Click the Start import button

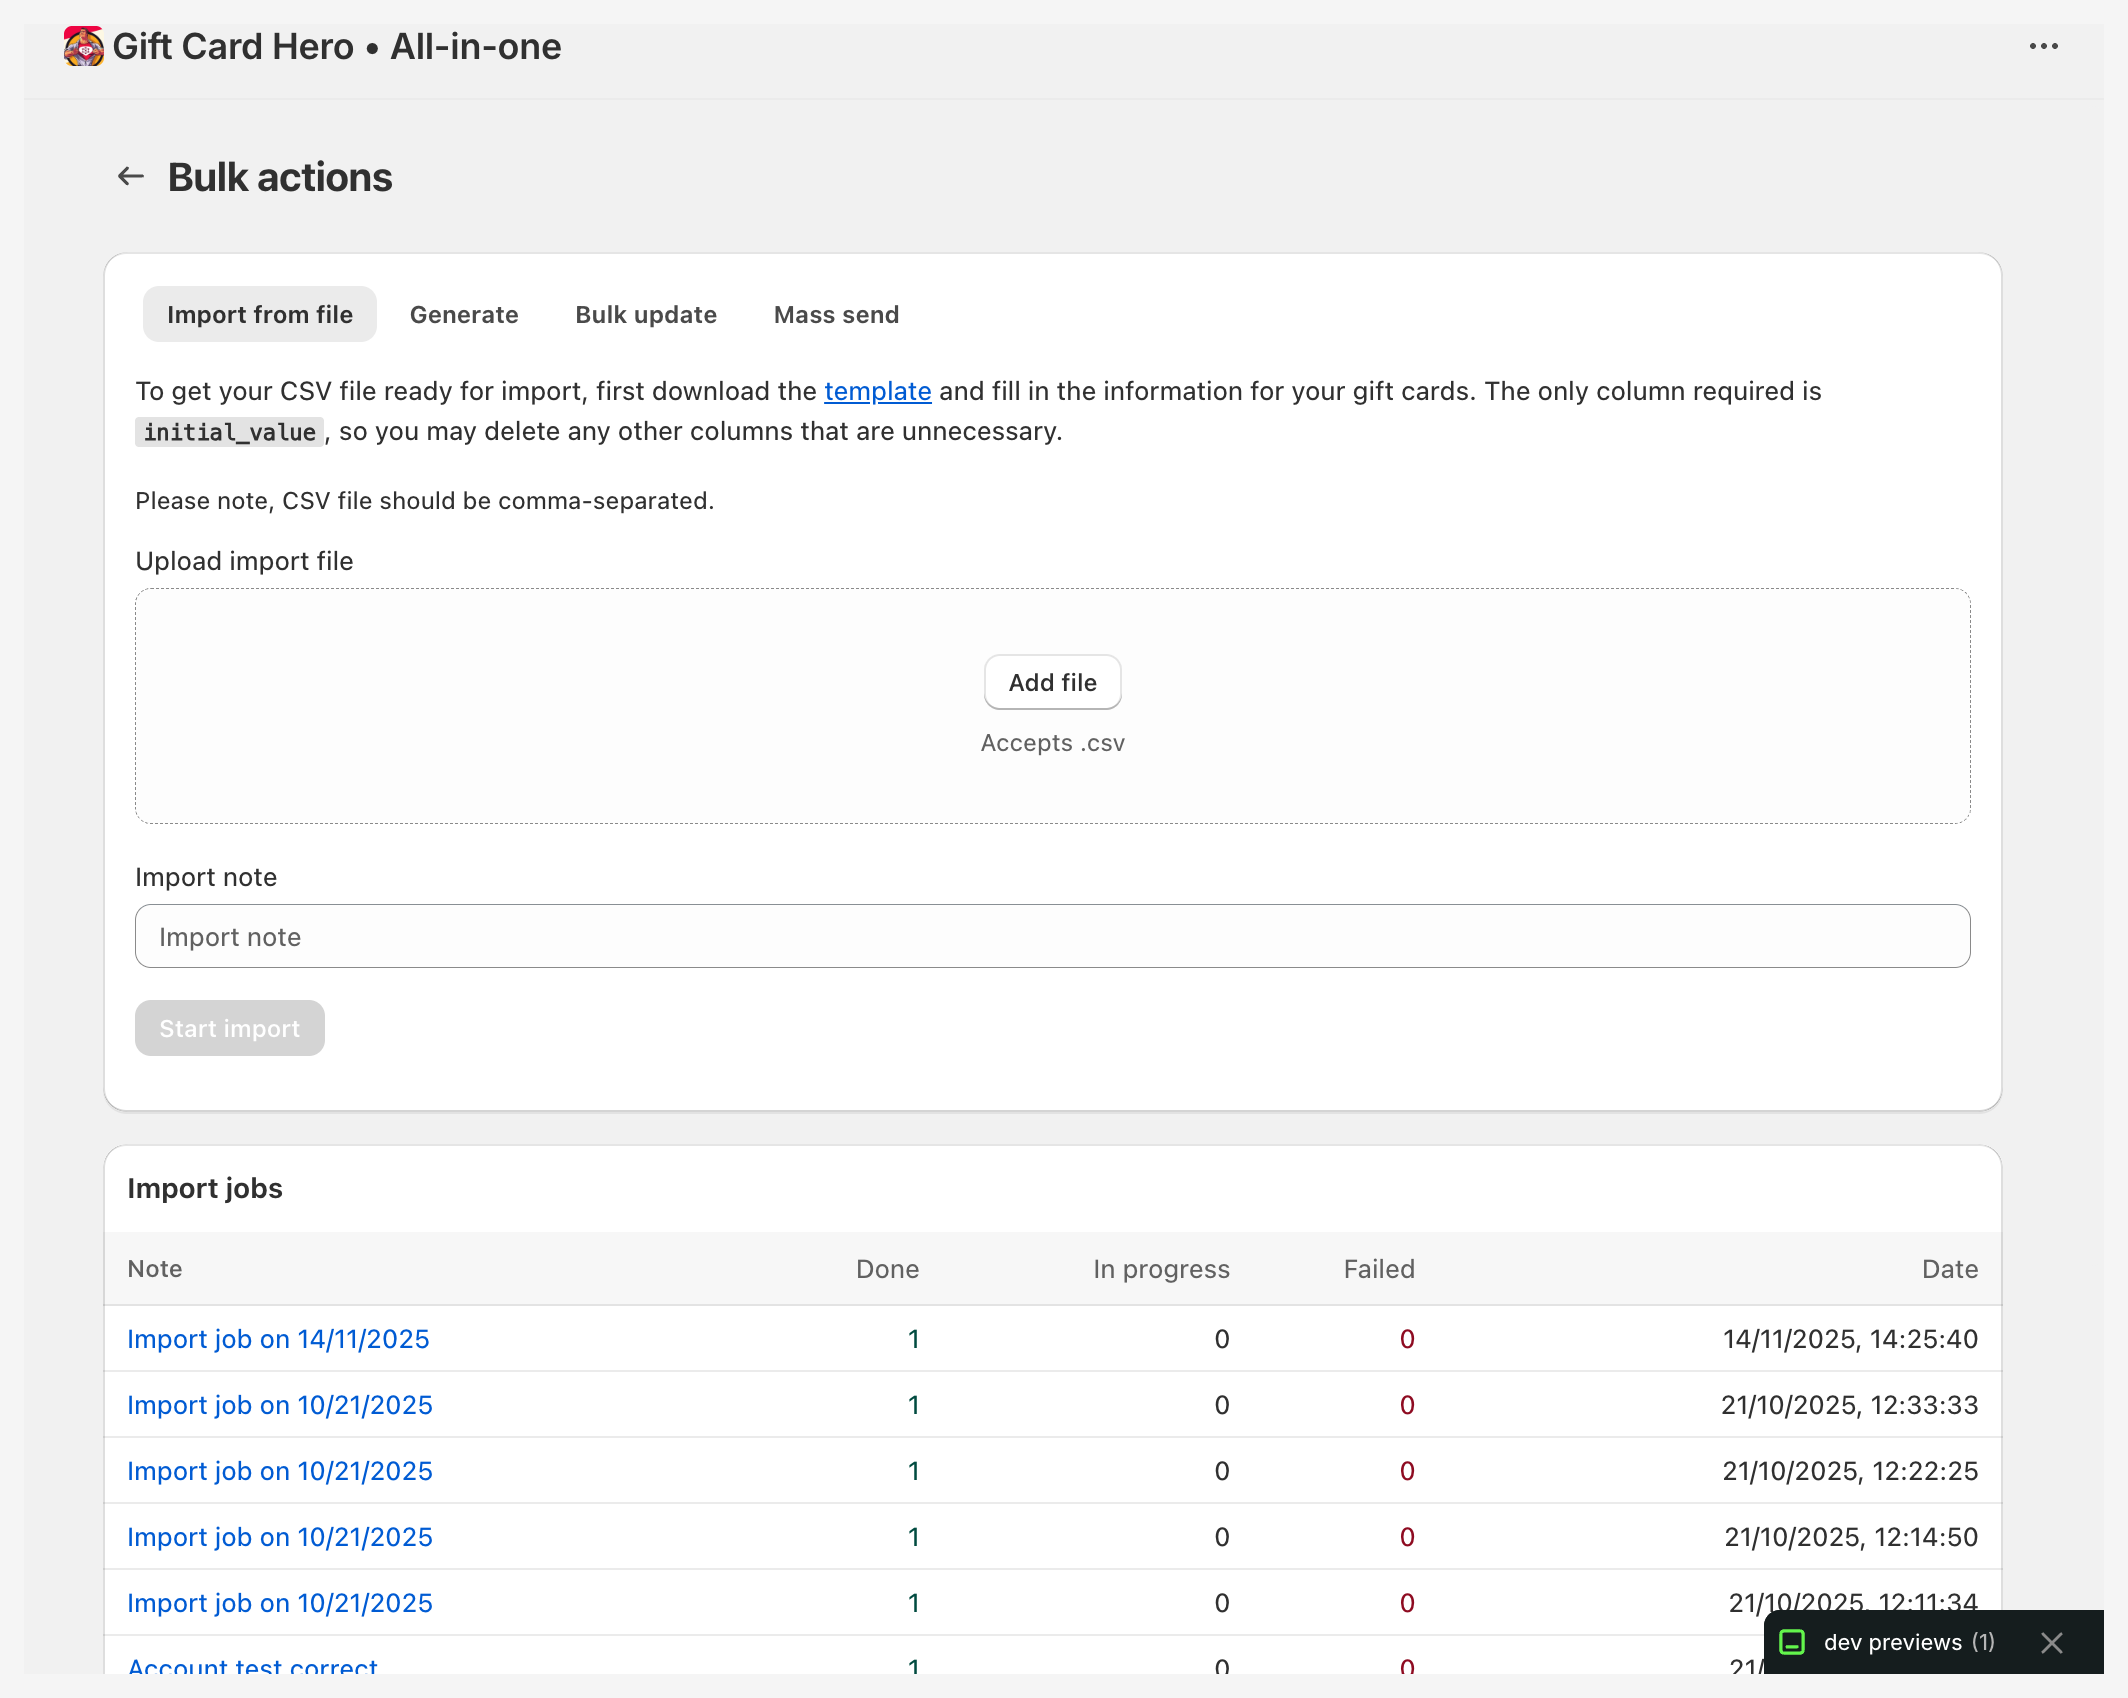click(229, 1028)
